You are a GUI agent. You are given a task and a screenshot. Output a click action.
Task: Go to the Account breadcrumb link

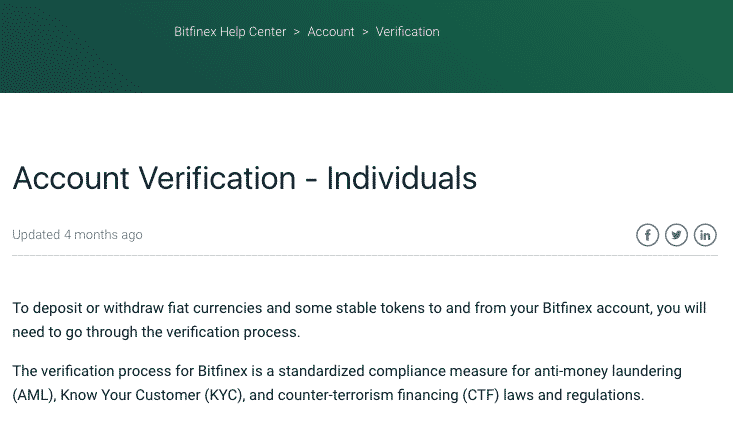[331, 32]
